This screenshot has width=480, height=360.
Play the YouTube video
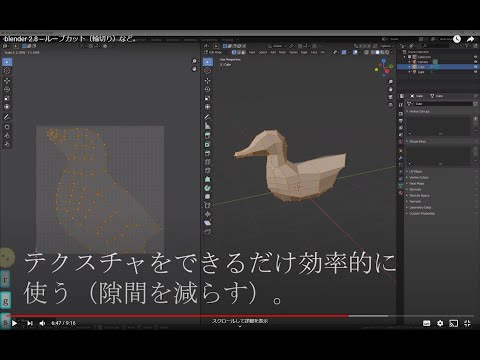pyautogui.click(x=14, y=323)
